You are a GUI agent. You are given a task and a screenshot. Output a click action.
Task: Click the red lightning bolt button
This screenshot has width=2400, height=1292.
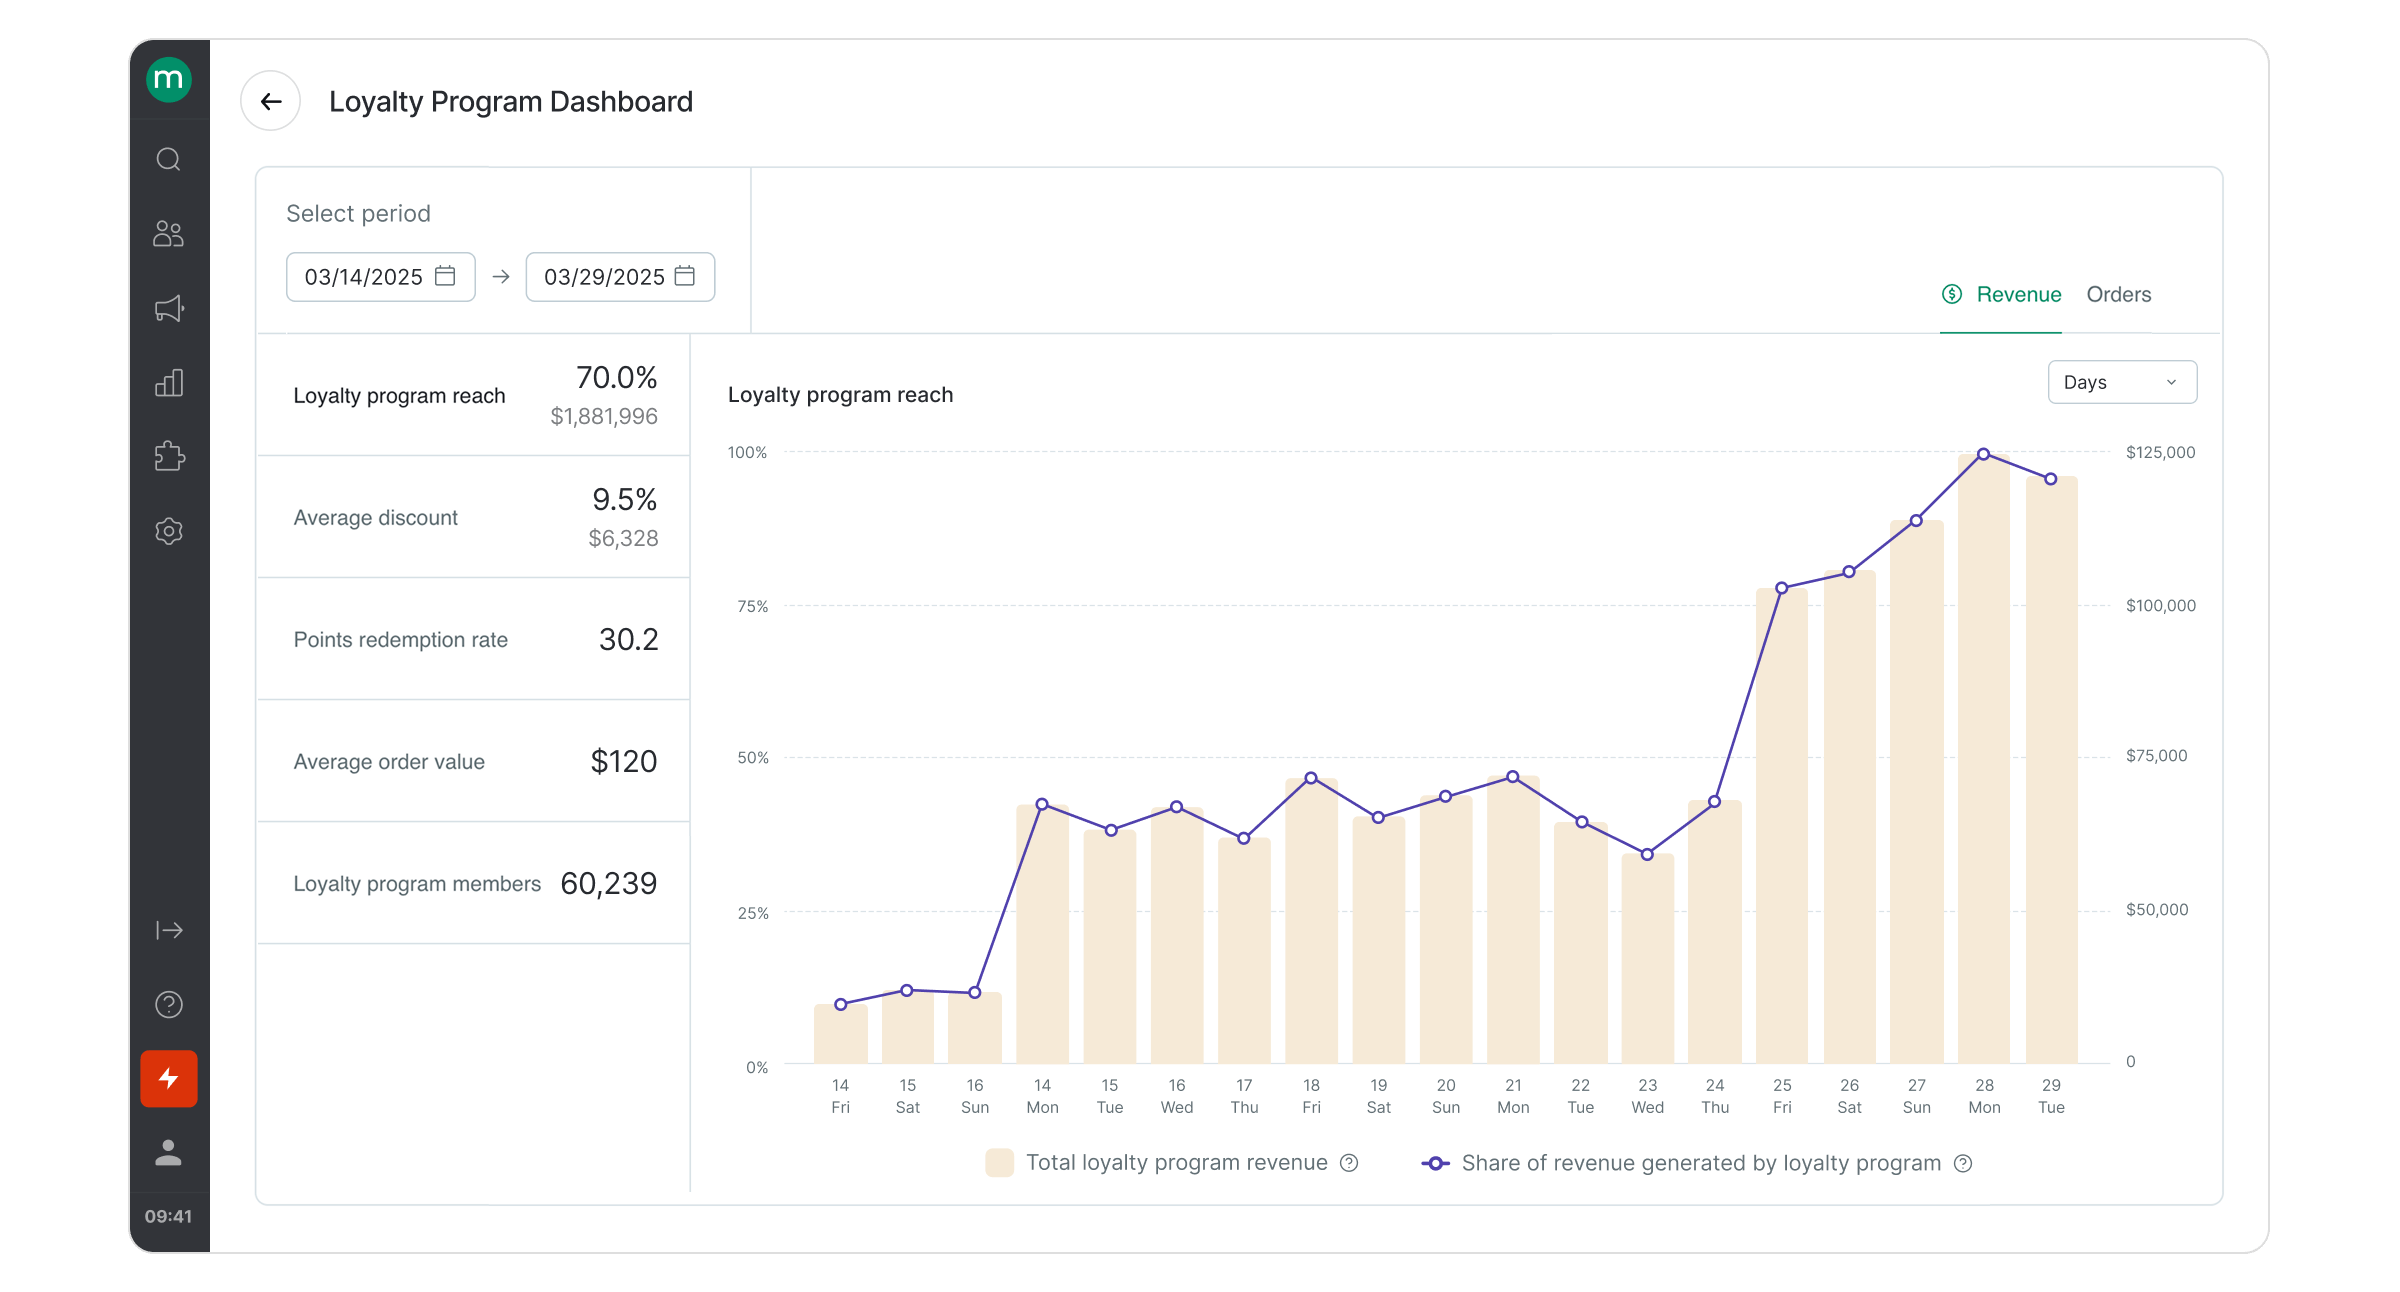click(x=169, y=1078)
